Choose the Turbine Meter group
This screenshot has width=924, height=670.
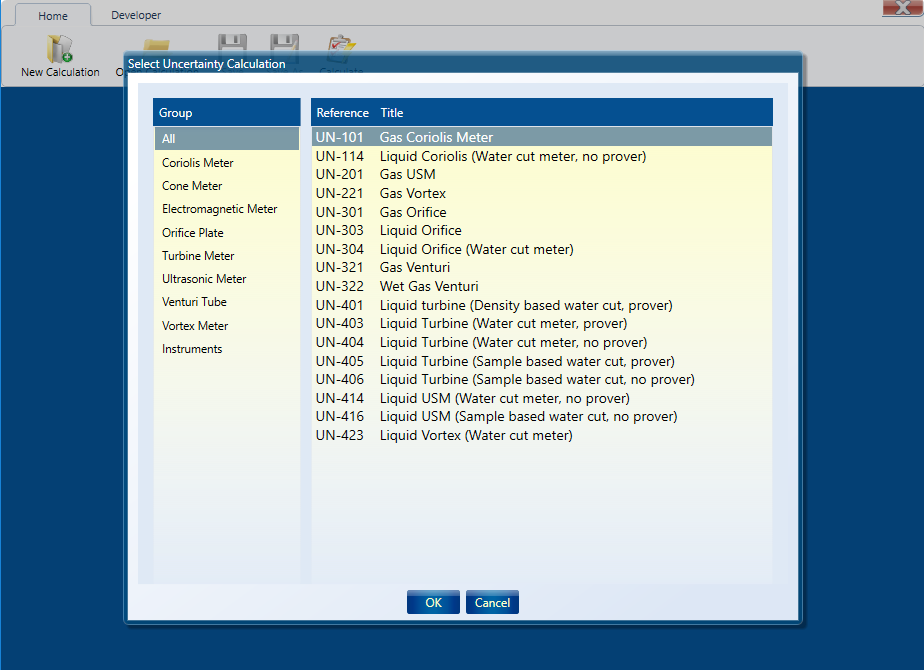[227, 256]
